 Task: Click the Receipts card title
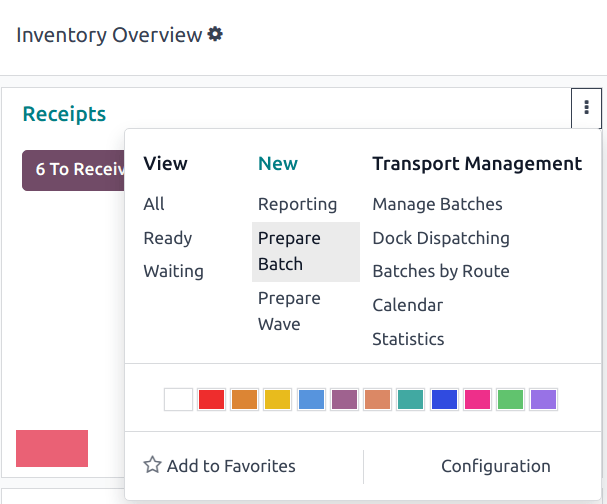click(x=64, y=114)
